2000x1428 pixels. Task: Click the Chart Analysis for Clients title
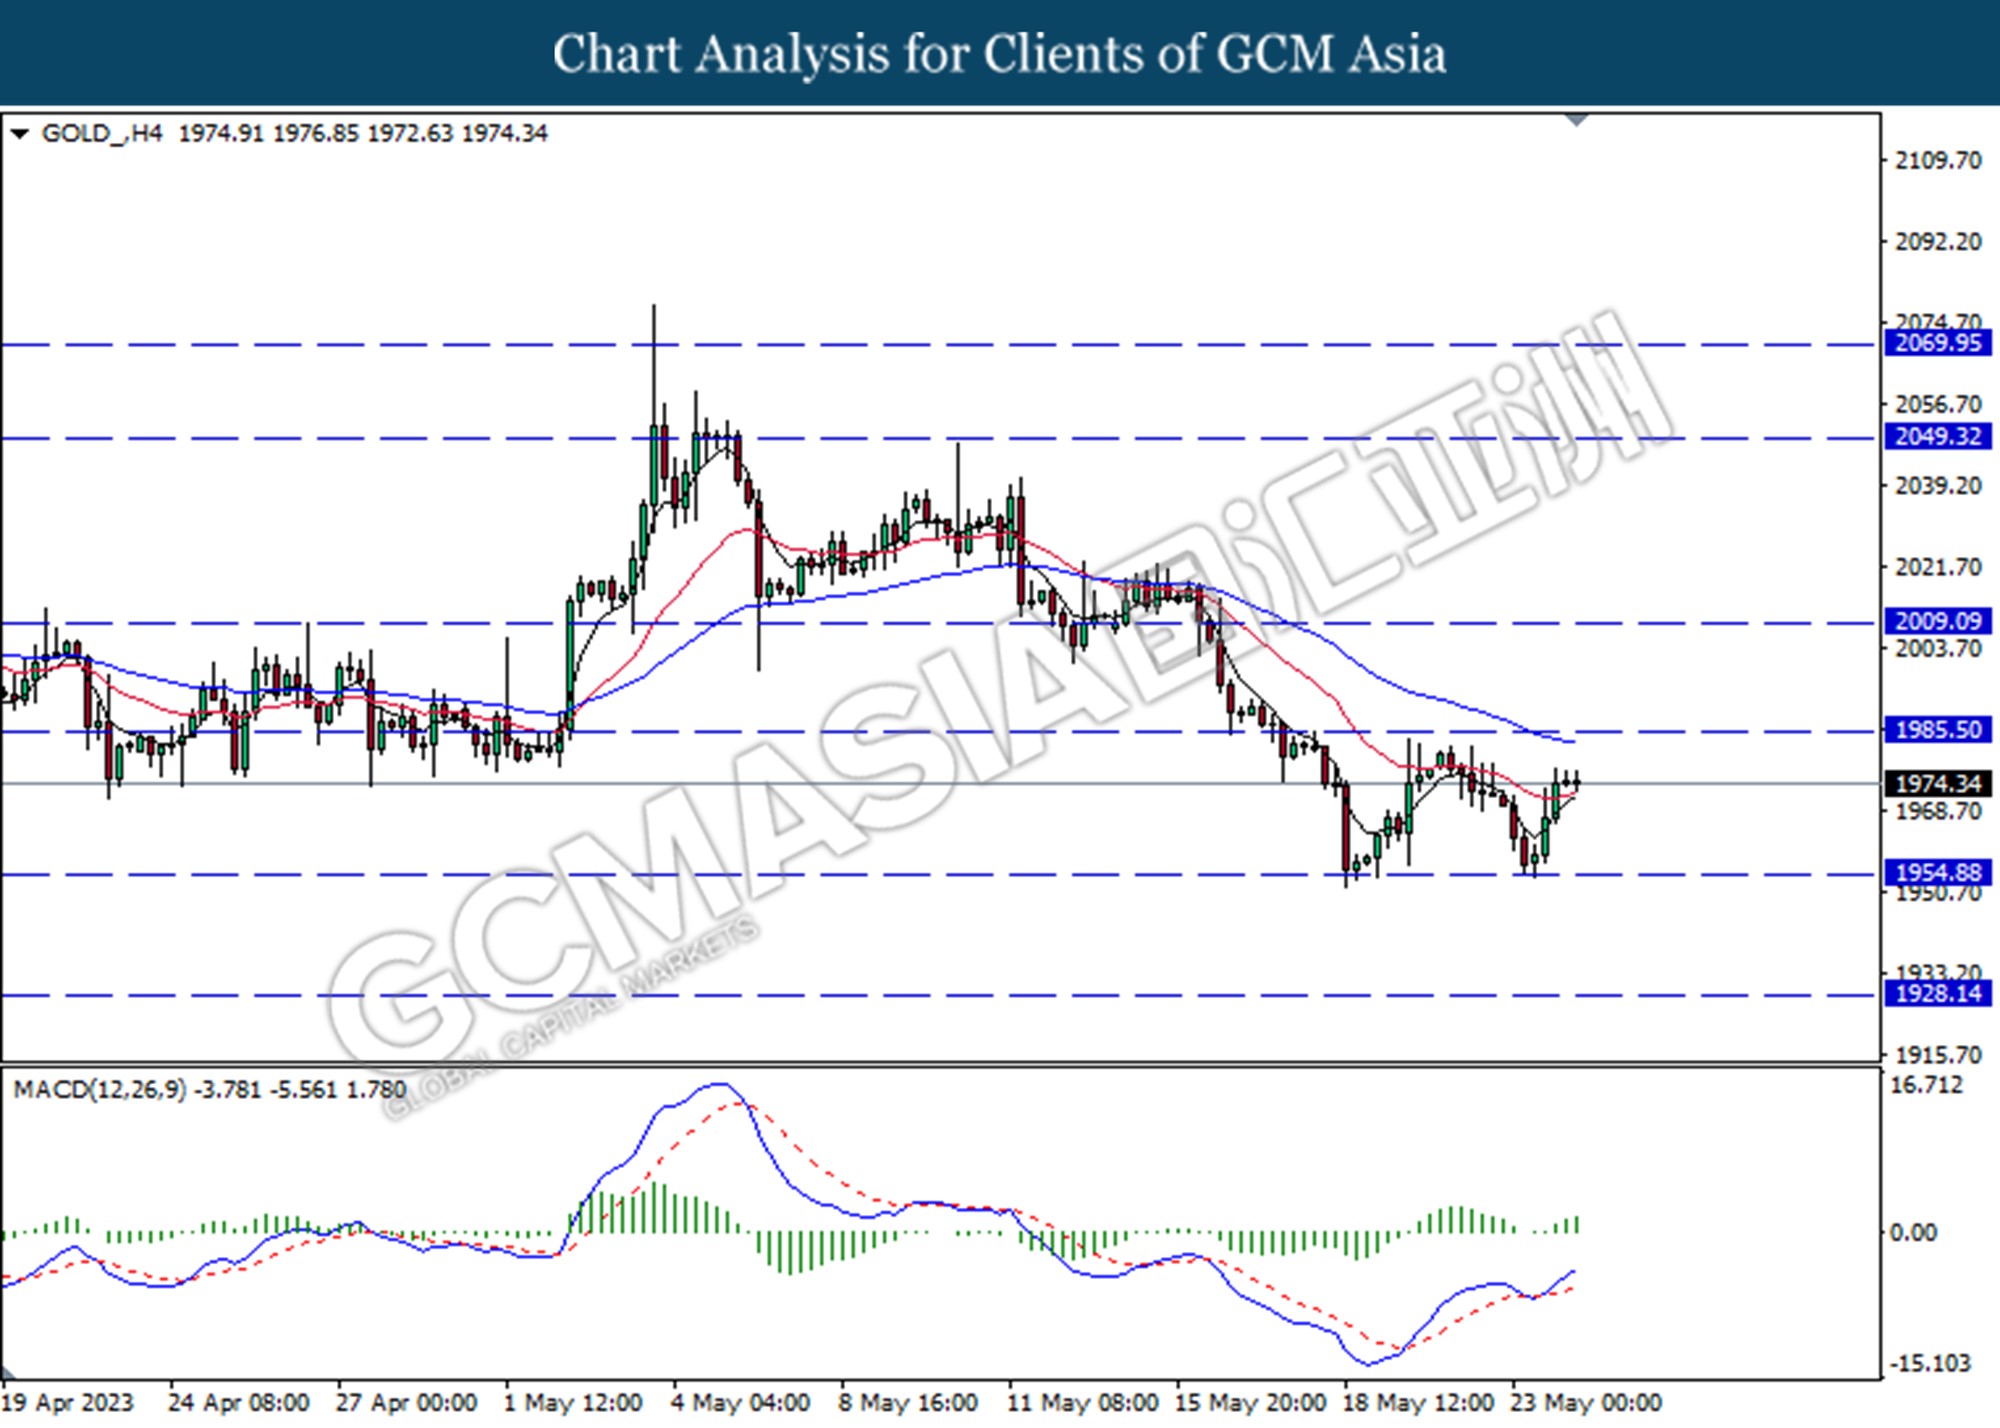999,54
